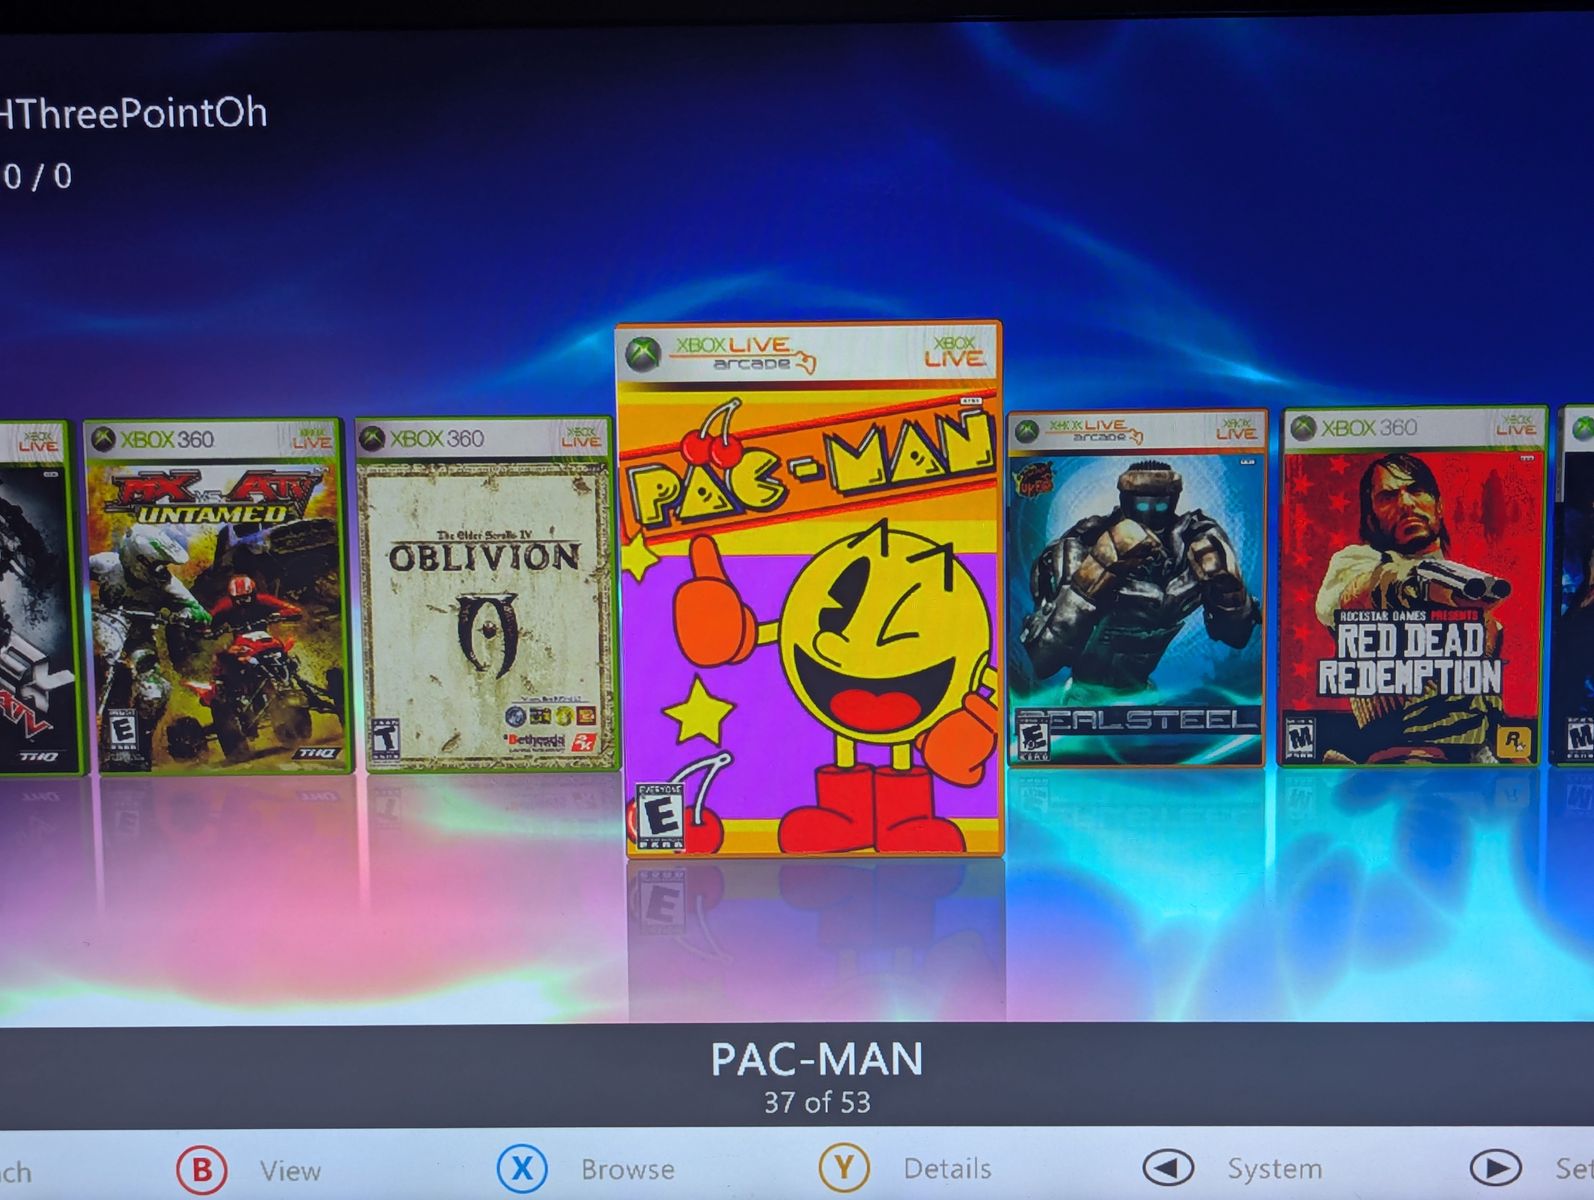1594x1200 pixels.
Task: Open the Red Dead Redemption cover
Action: pos(1412,586)
